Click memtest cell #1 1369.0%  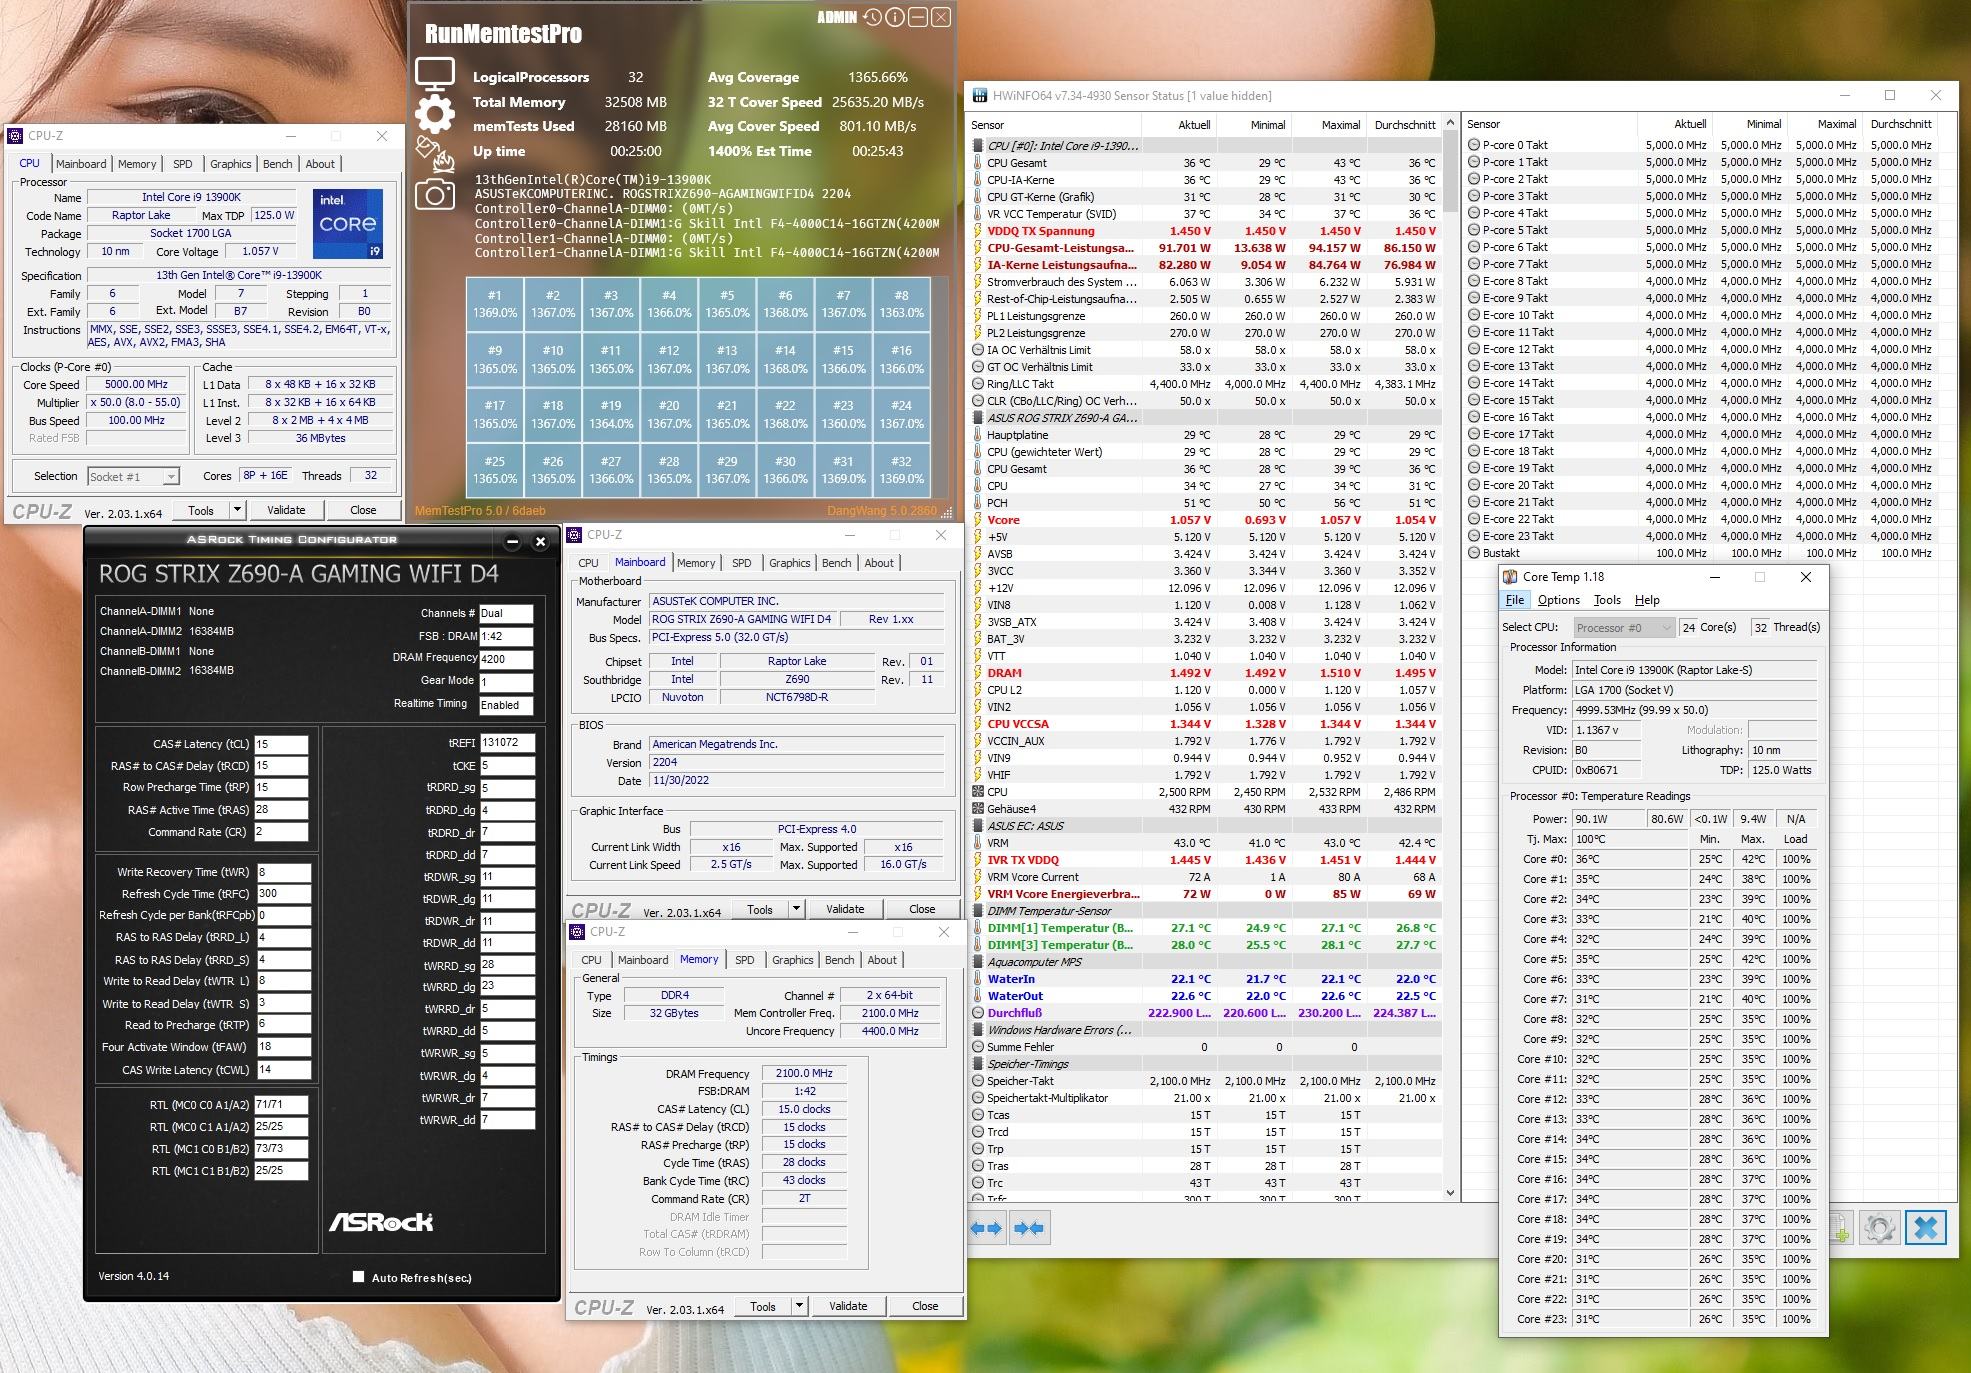pos(495,304)
